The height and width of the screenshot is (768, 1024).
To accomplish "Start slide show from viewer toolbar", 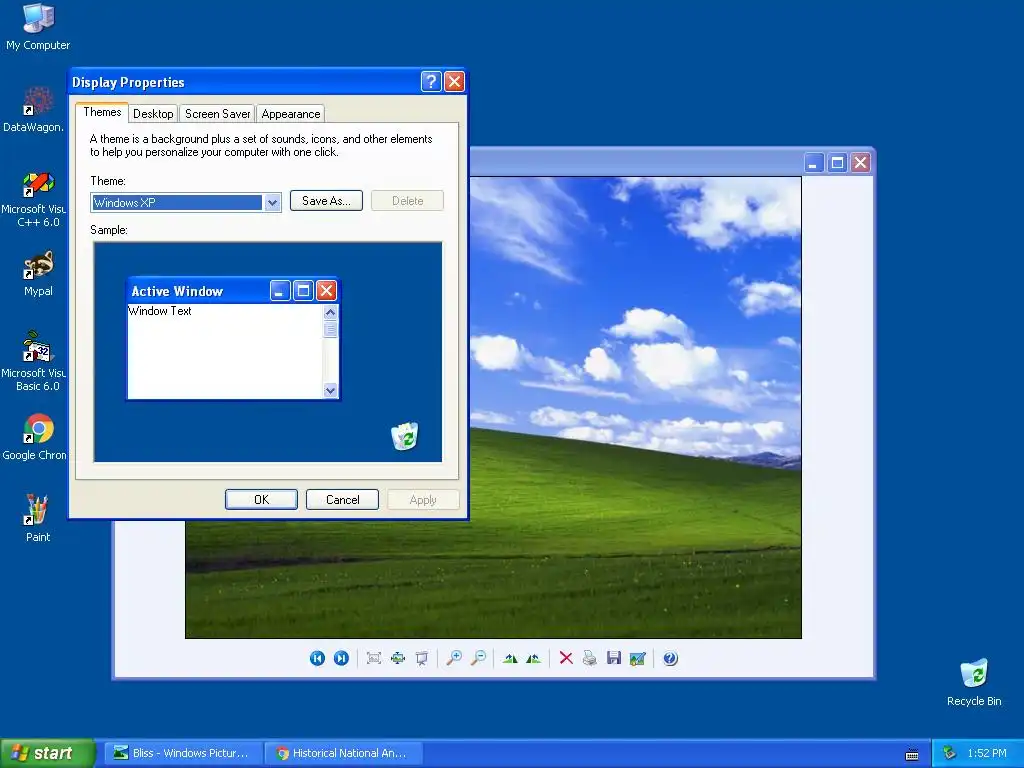I will pos(422,658).
